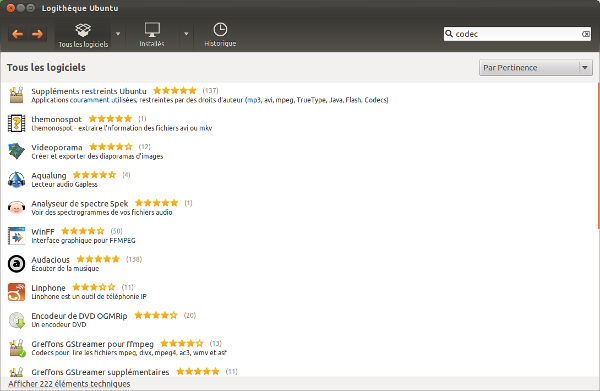Click the scrollbar on the results list
The image size is (600, 391).
tap(598, 156)
